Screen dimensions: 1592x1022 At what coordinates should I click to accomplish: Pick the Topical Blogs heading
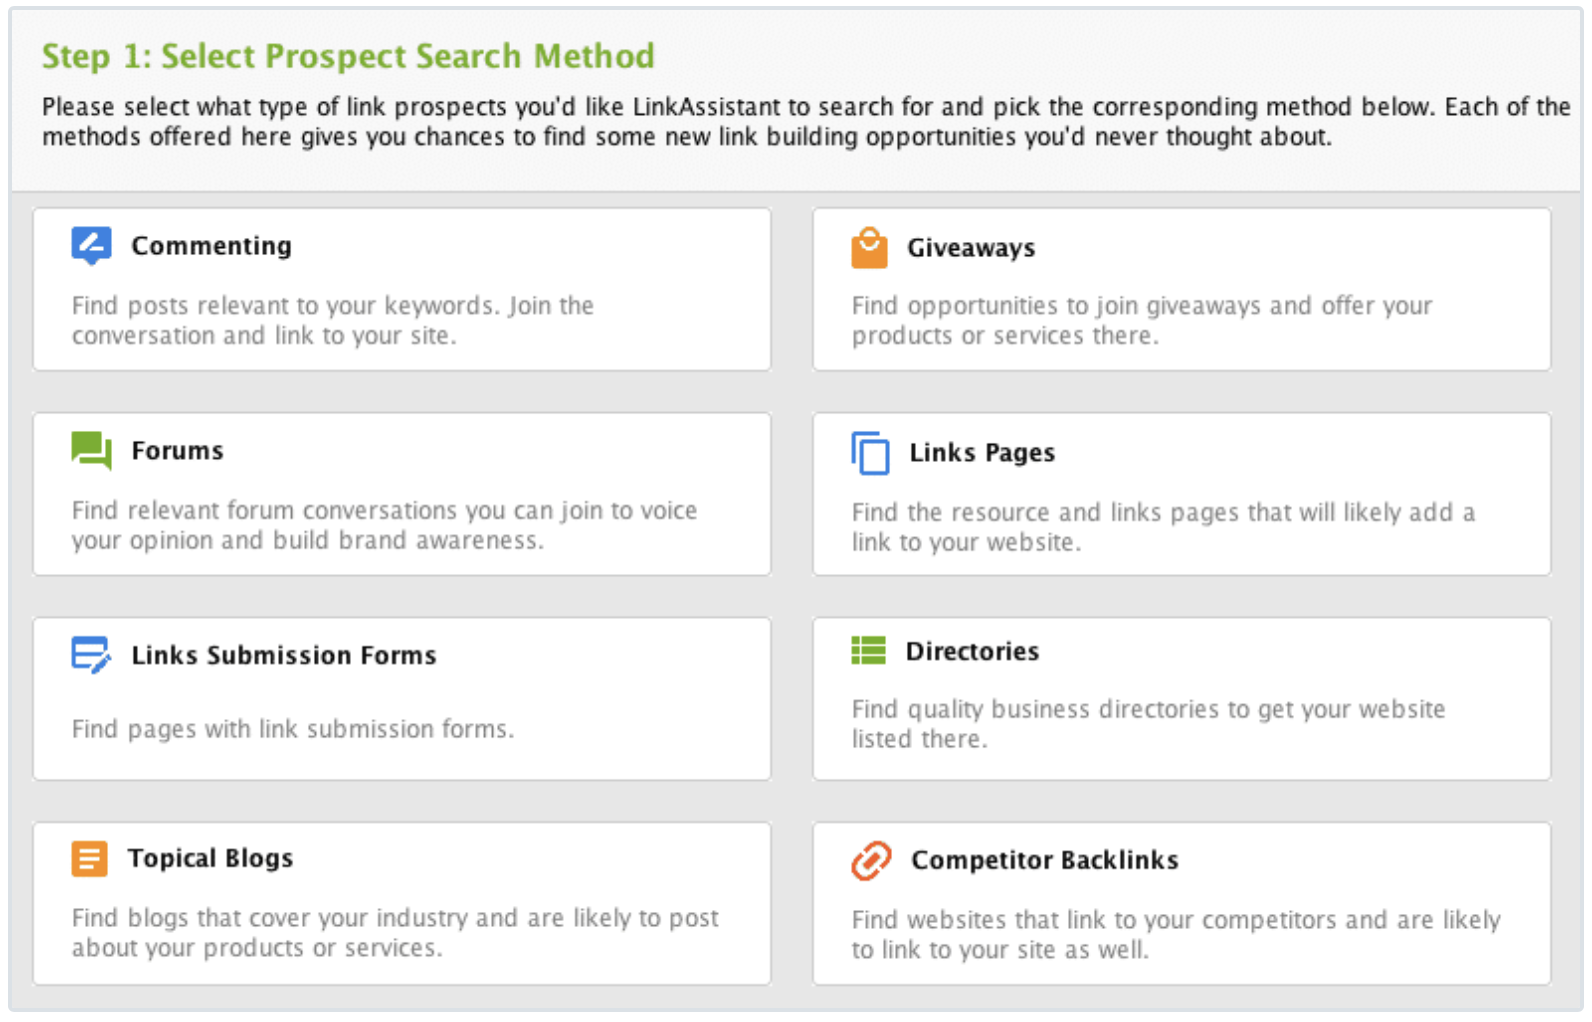210,859
